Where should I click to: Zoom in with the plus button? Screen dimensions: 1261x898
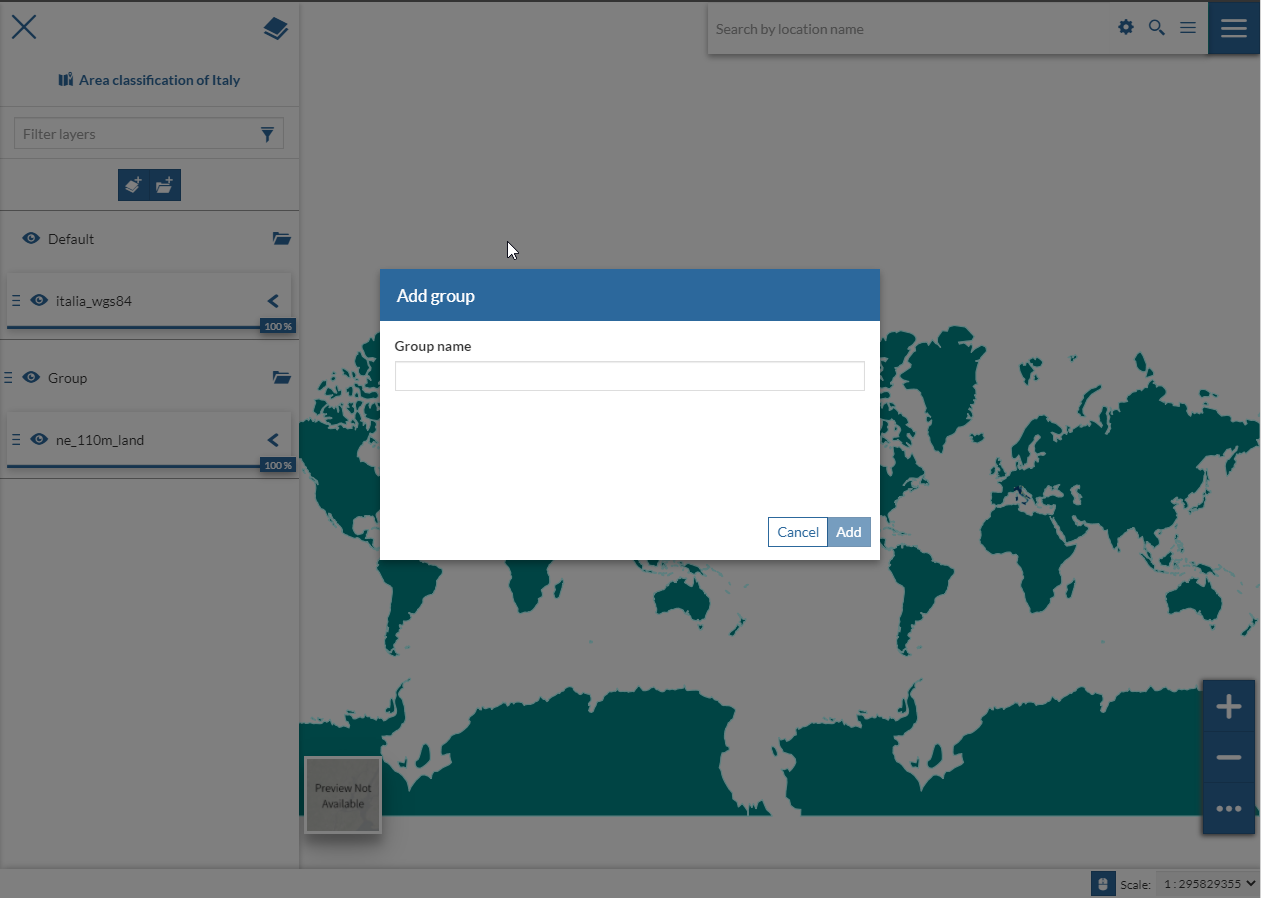(x=1229, y=707)
